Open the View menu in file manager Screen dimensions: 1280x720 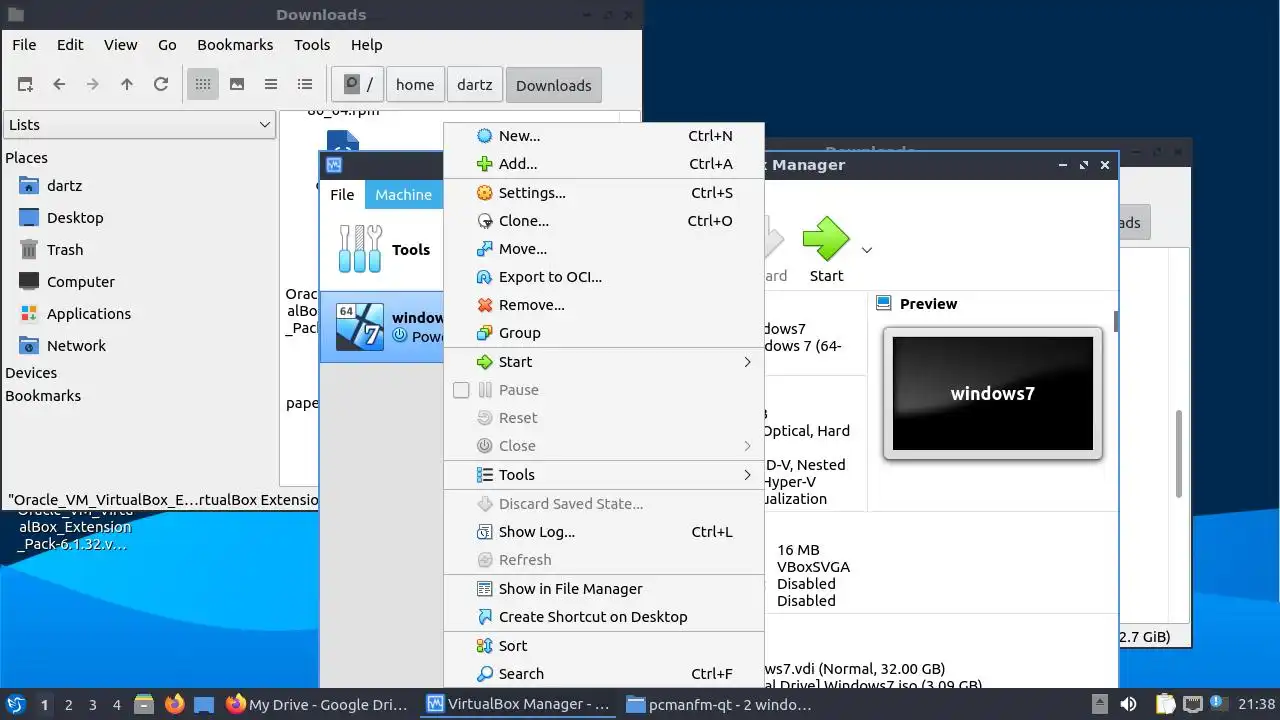121,45
